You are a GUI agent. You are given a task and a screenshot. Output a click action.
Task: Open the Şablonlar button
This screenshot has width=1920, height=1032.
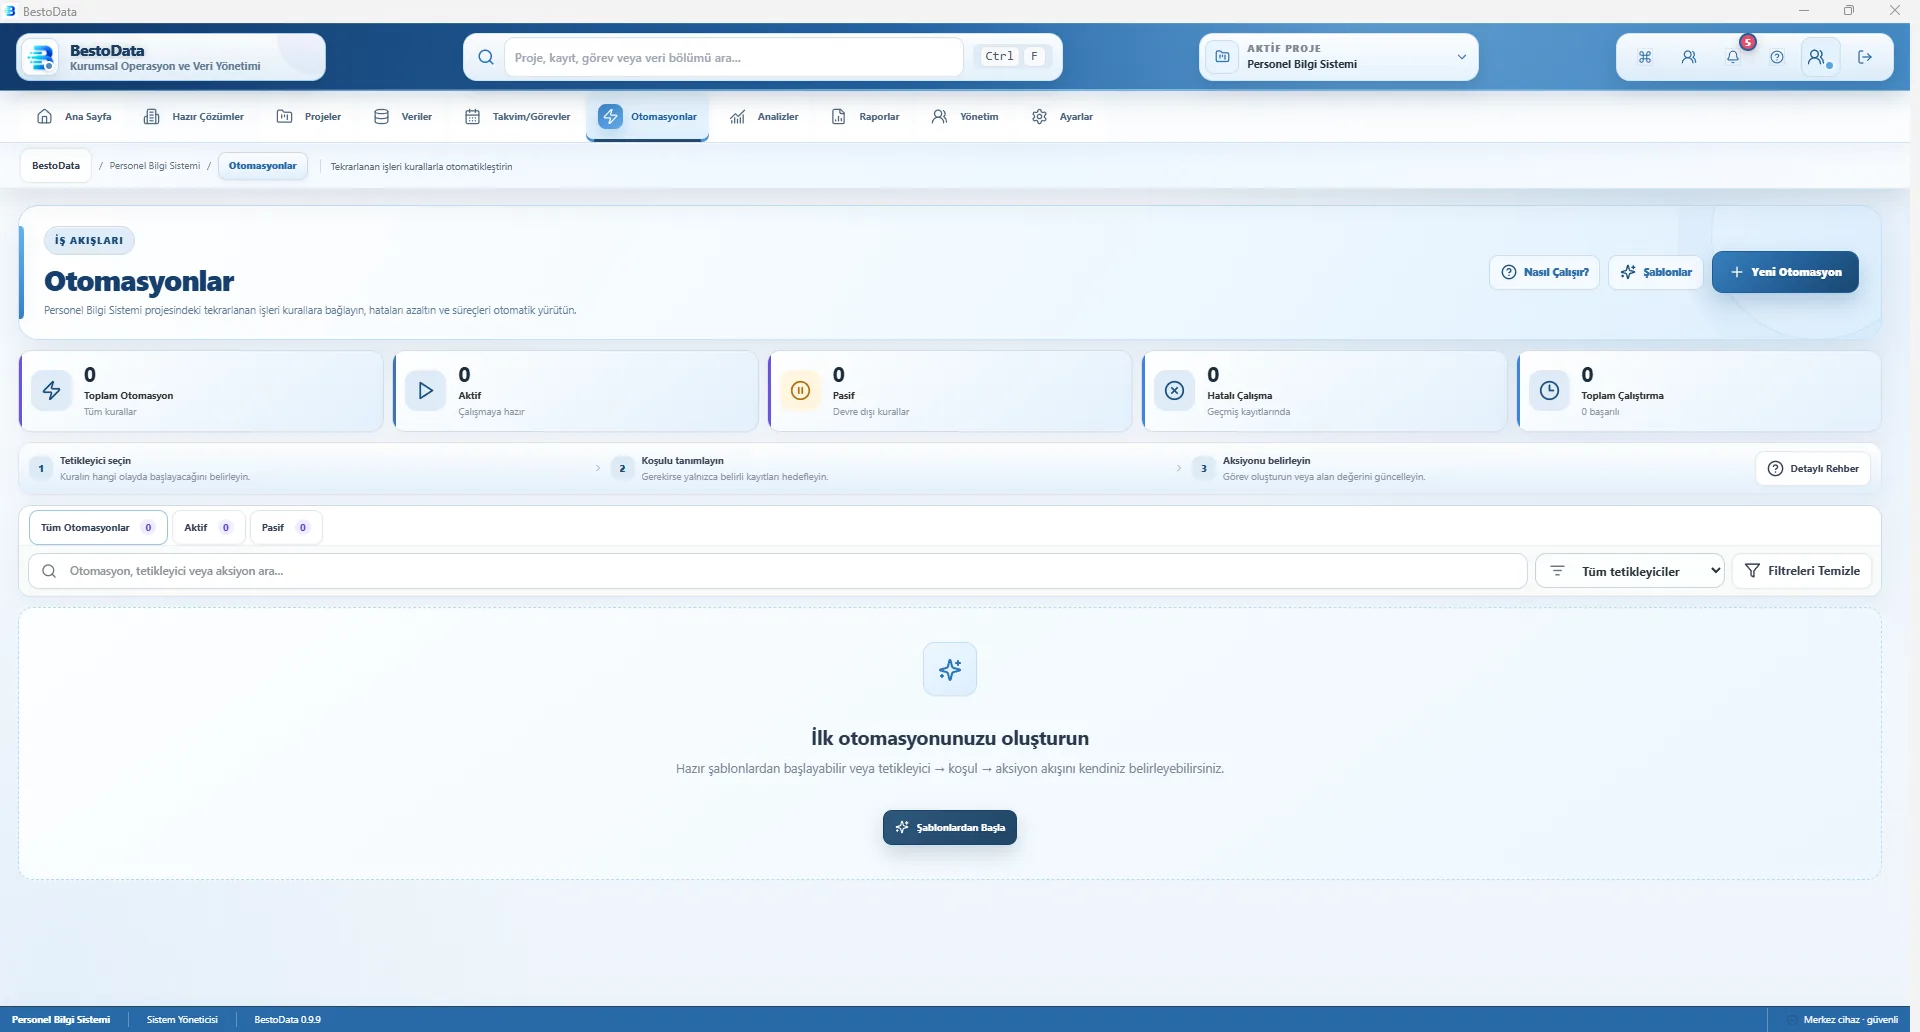[1656, 272]
